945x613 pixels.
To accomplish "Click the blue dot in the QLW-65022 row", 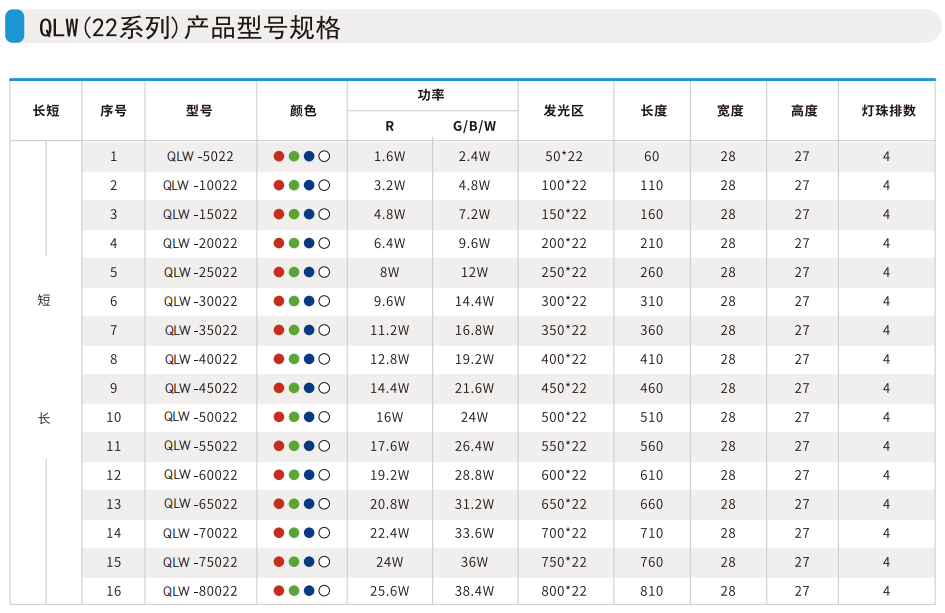I will 309,505.
